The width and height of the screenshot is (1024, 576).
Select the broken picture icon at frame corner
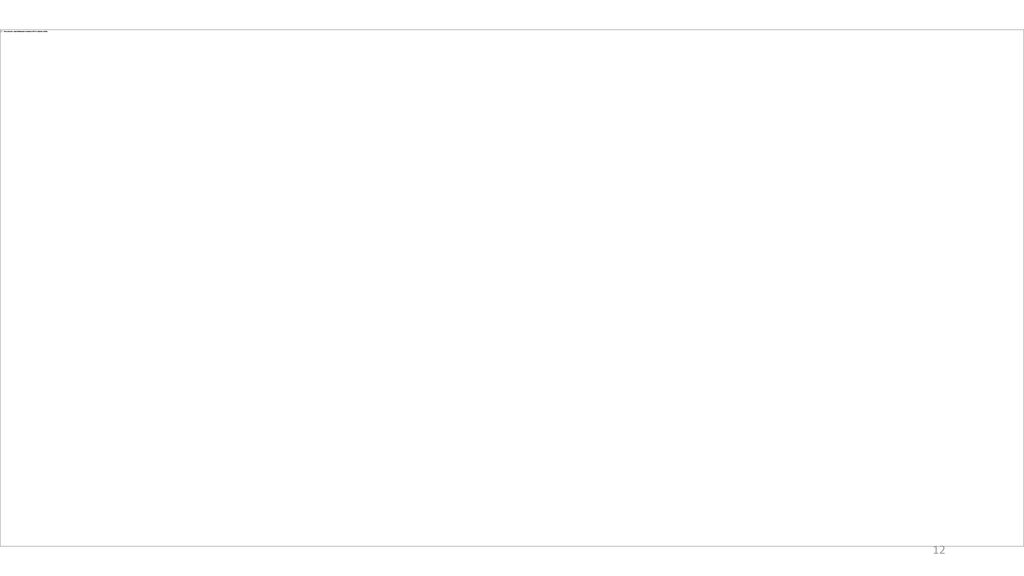(2, 31)
